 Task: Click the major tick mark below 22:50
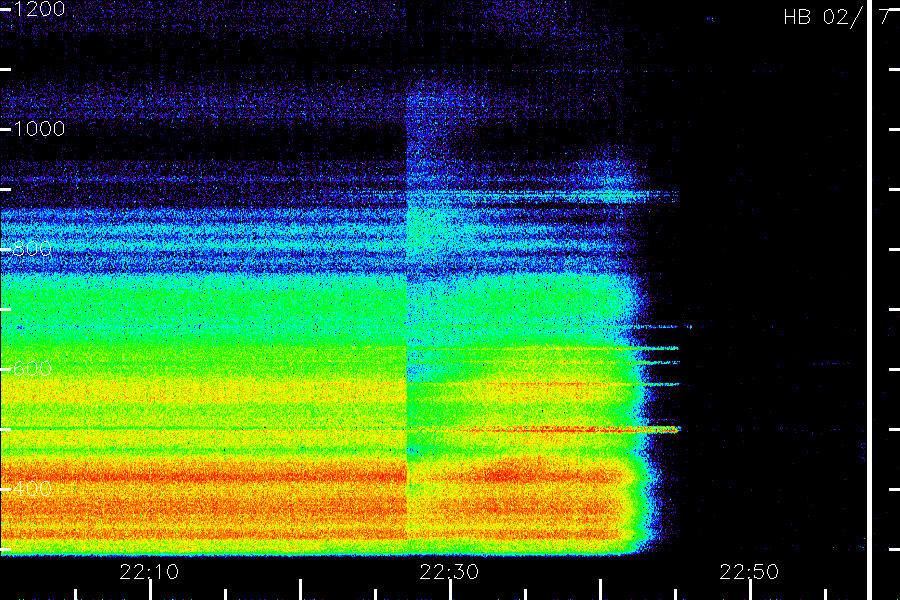[x=750, y=590]
